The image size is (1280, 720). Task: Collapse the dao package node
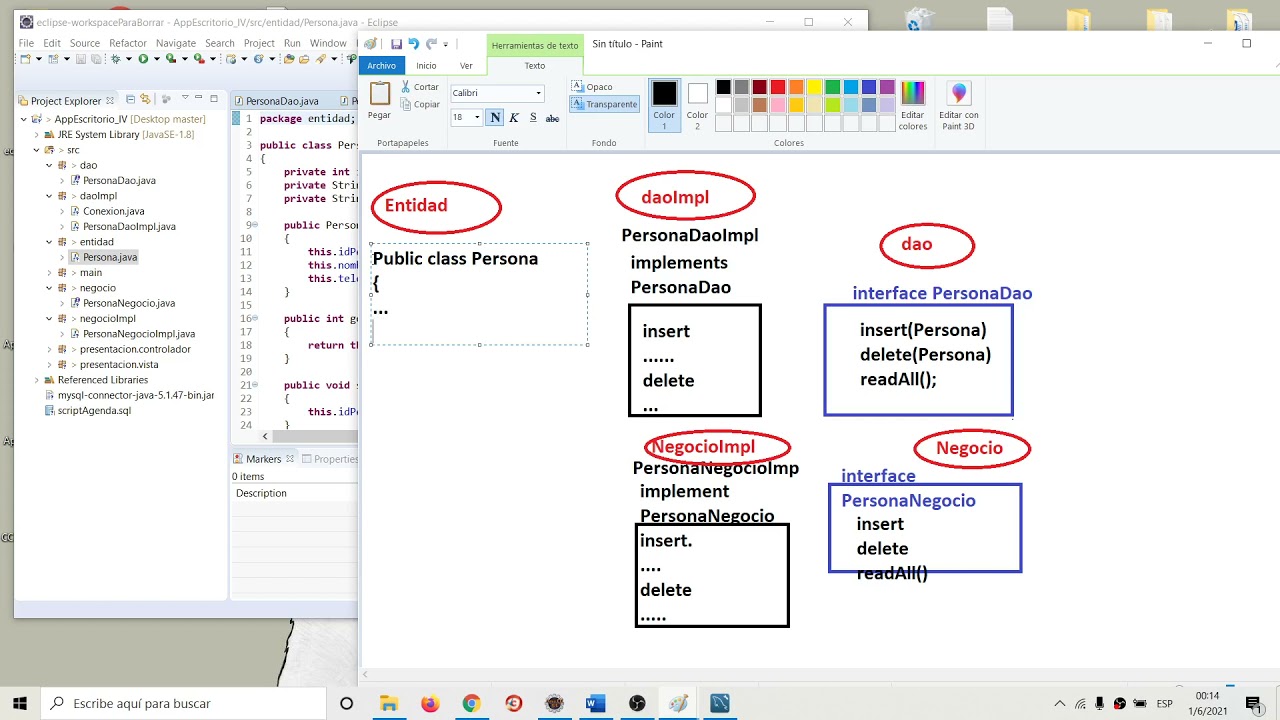[49, 165]
